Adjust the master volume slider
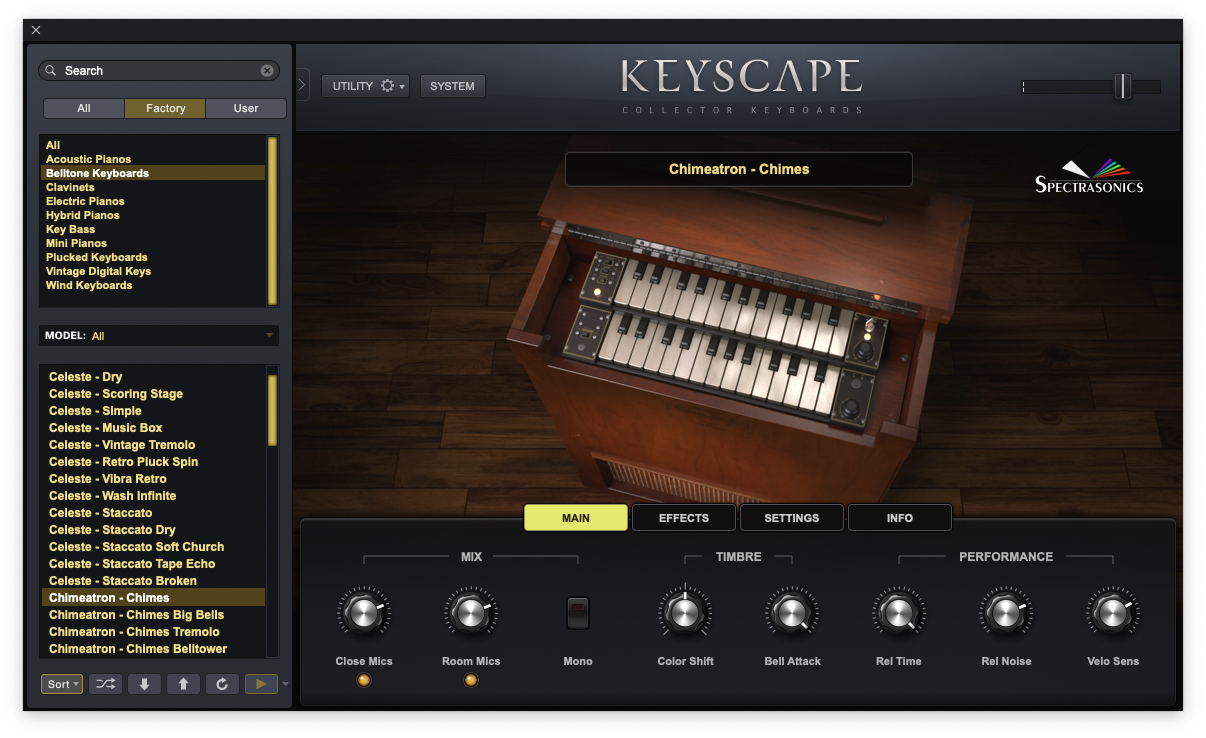The height and width of the screenshot is (738, 1206). (1123, 86)
